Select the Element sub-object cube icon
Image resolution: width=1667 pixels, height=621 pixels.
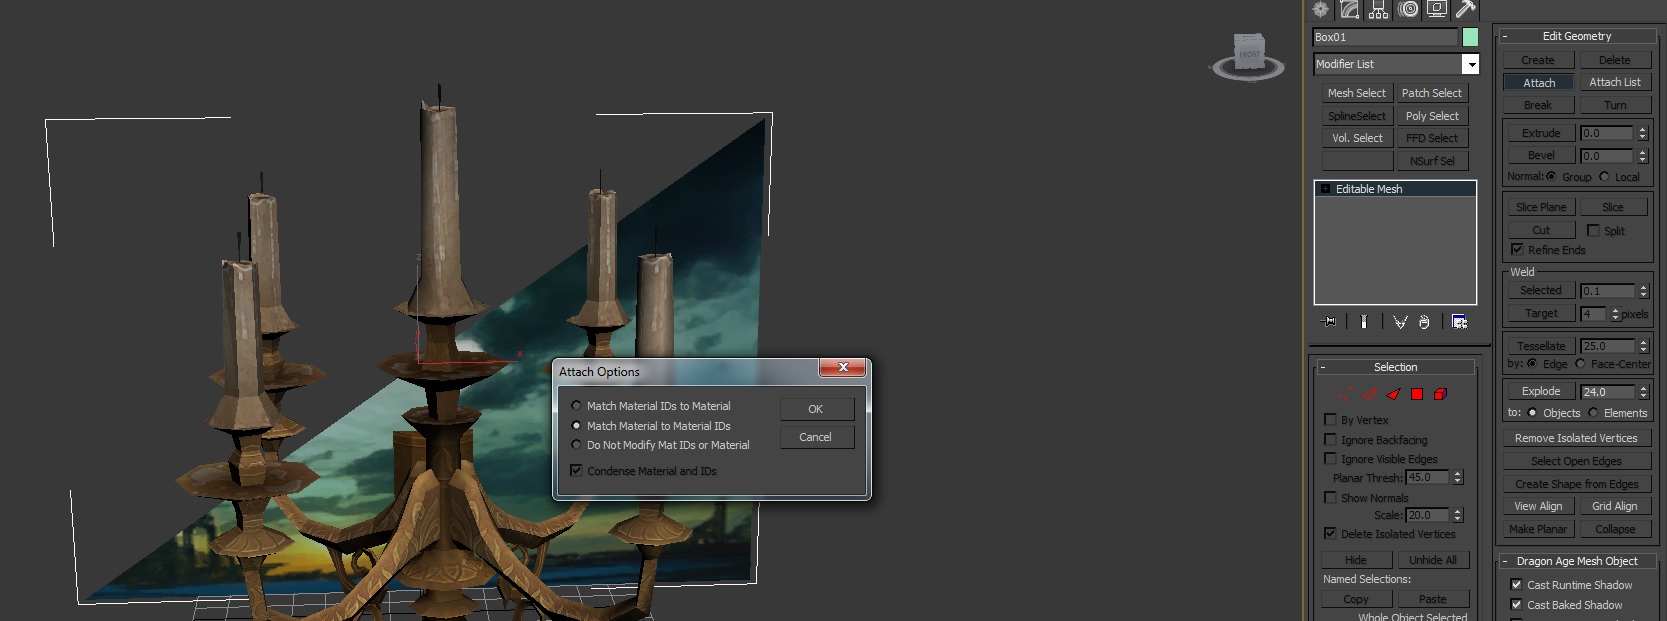tap(1441, 394)
